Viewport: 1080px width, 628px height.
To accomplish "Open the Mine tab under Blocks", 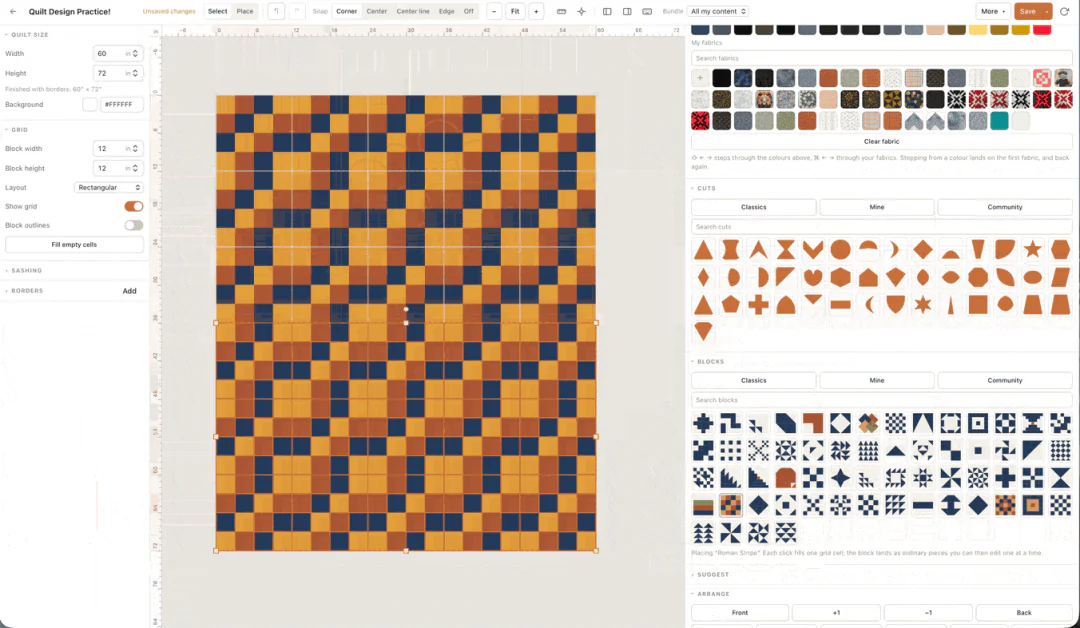I will point(877,380).
